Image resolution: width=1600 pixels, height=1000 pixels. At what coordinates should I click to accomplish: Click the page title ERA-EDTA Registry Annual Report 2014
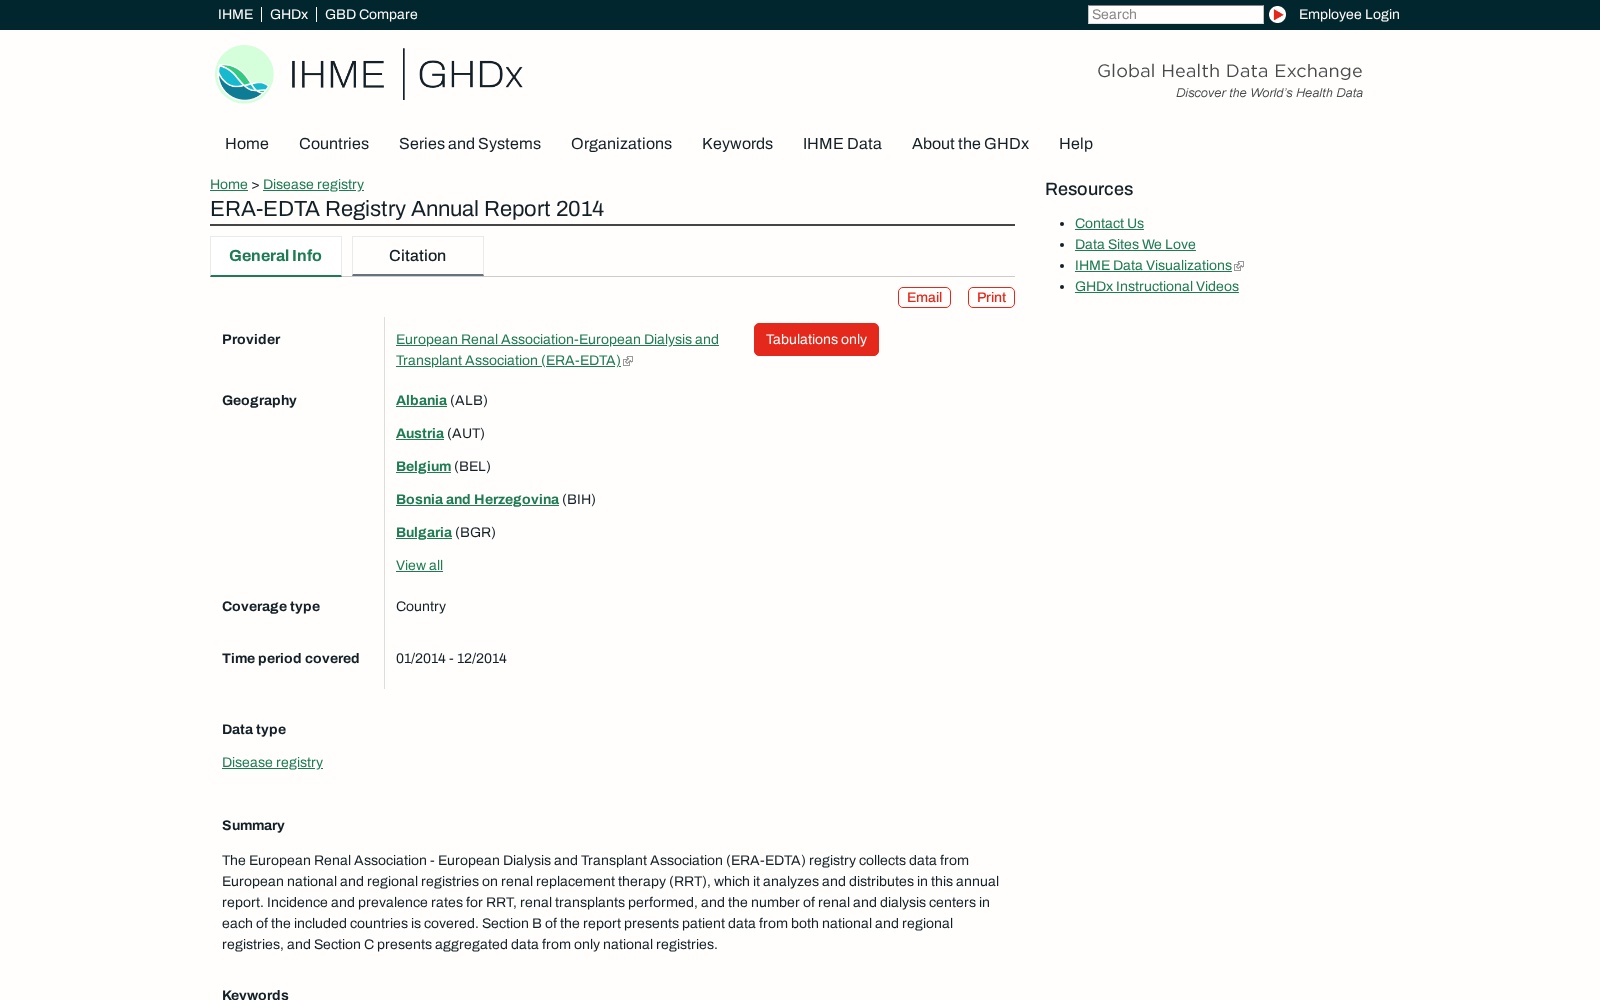pos(407,209)
